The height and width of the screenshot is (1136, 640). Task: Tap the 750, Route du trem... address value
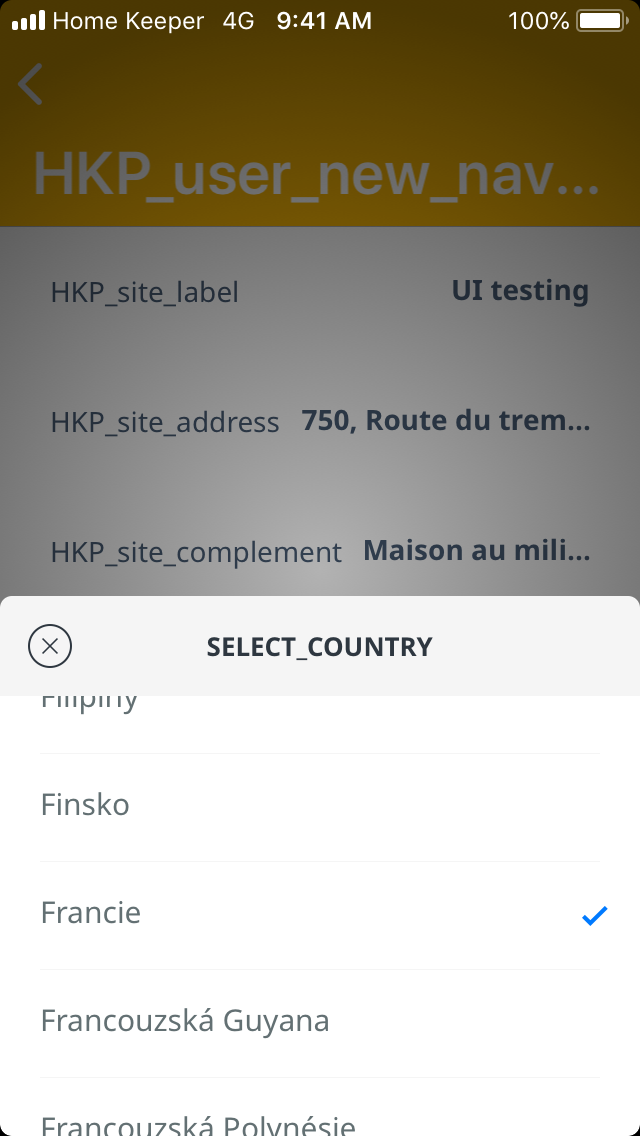tap(446, 421)
